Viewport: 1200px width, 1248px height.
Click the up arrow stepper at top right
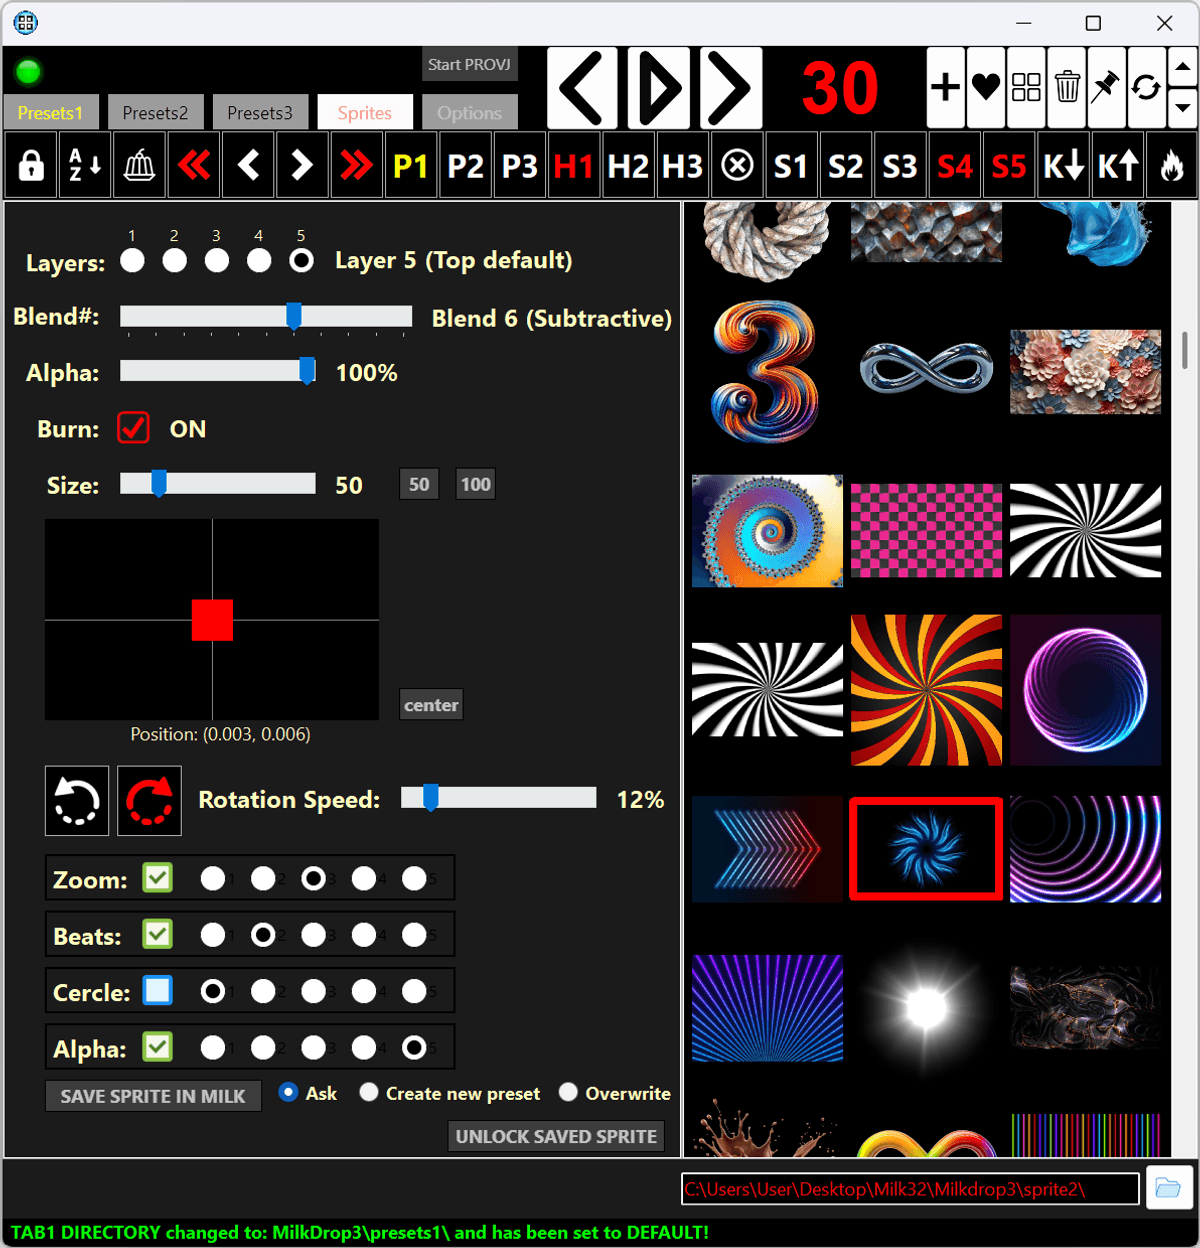pyautogui.click(x=1182, y=68)
